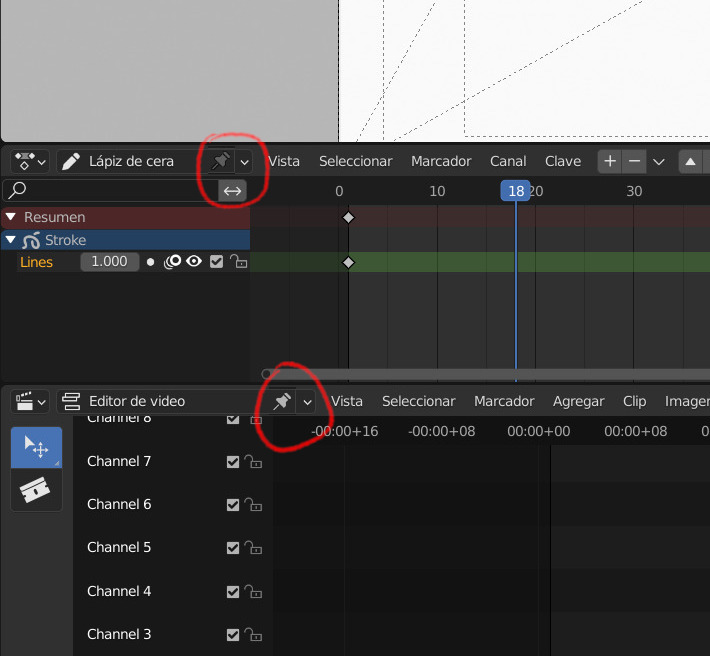Screen dimensions: 710x656
Task: Open the Clave menu
Action: pos(563,161)
